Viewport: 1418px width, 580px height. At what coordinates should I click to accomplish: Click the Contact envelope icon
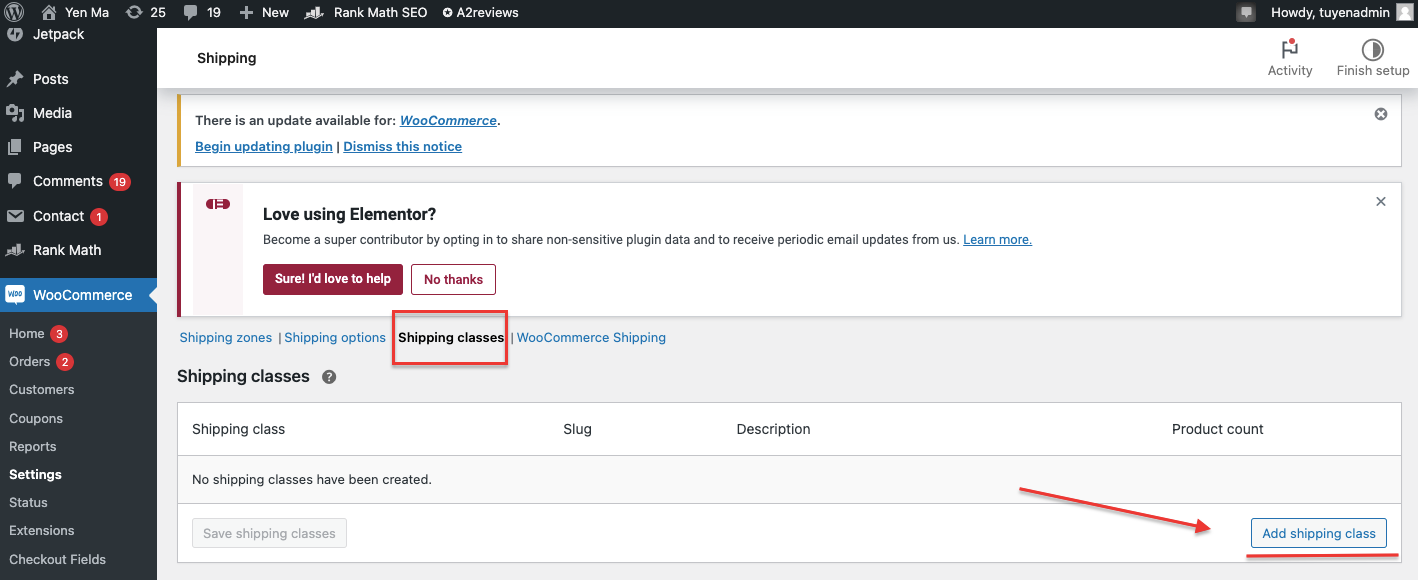[15, 216]
